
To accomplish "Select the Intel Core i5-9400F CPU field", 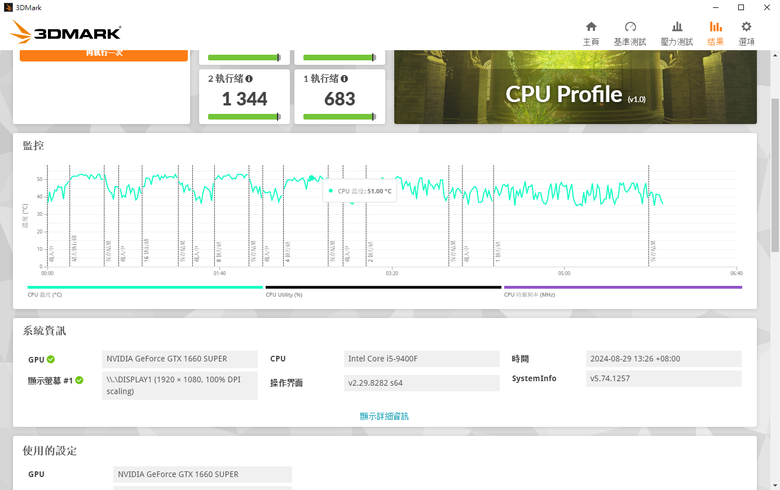I will [421, 359].
